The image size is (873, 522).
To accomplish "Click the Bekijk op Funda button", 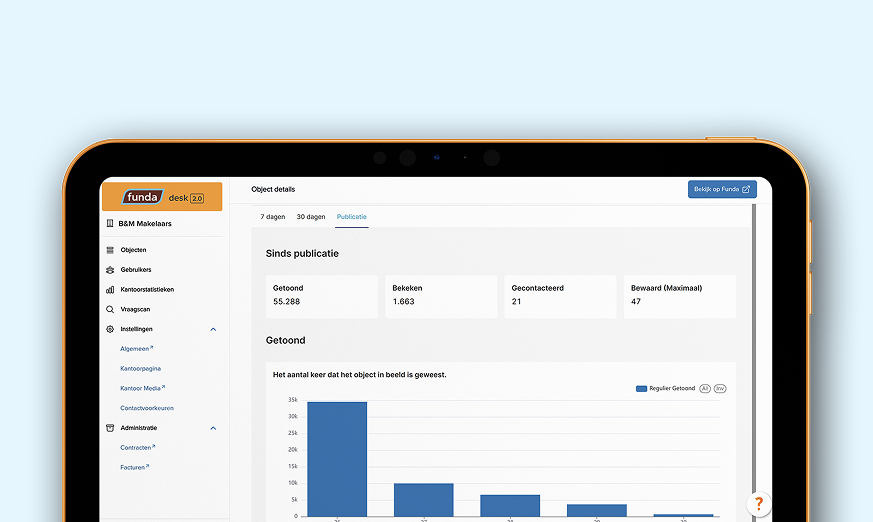I will point(722,189).
